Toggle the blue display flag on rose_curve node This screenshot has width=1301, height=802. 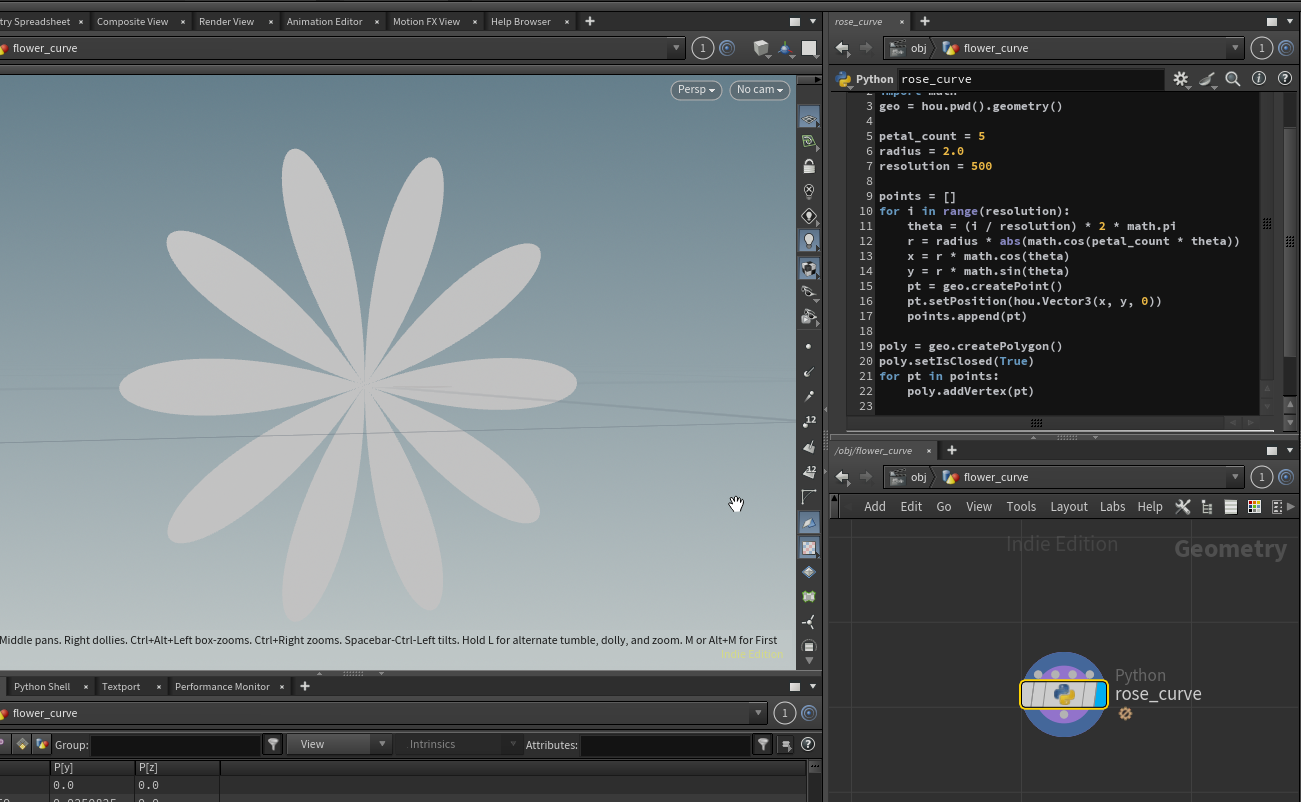(1100, 694)
